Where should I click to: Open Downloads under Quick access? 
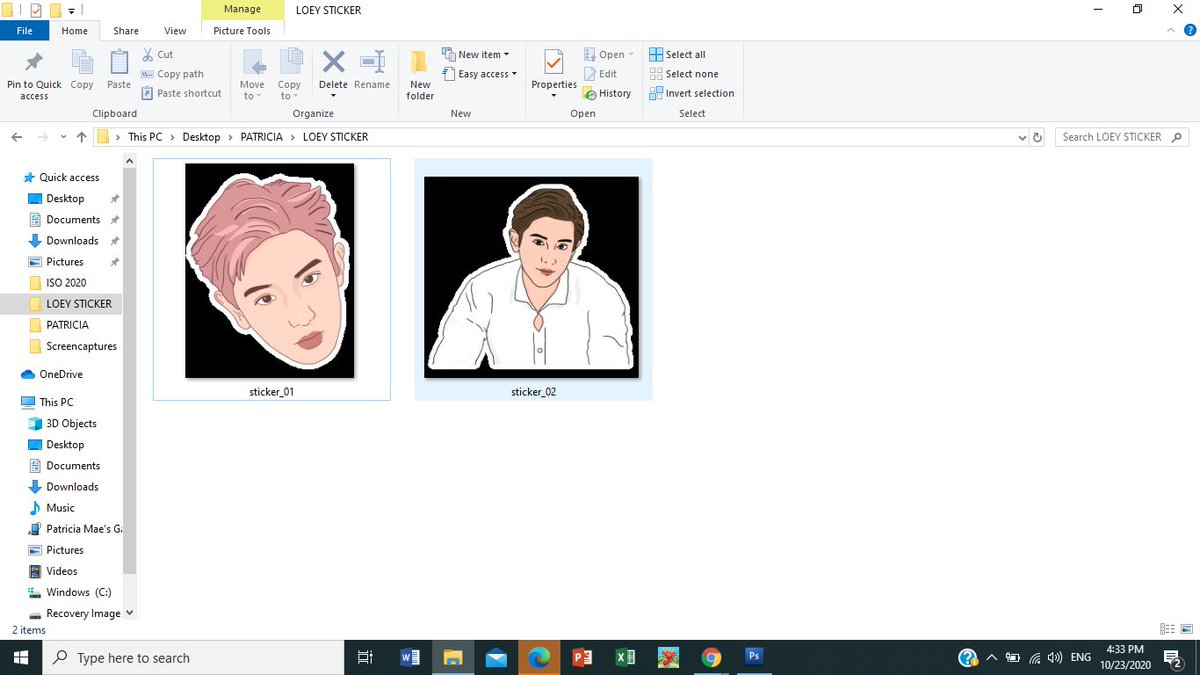(x=72, y=240)
